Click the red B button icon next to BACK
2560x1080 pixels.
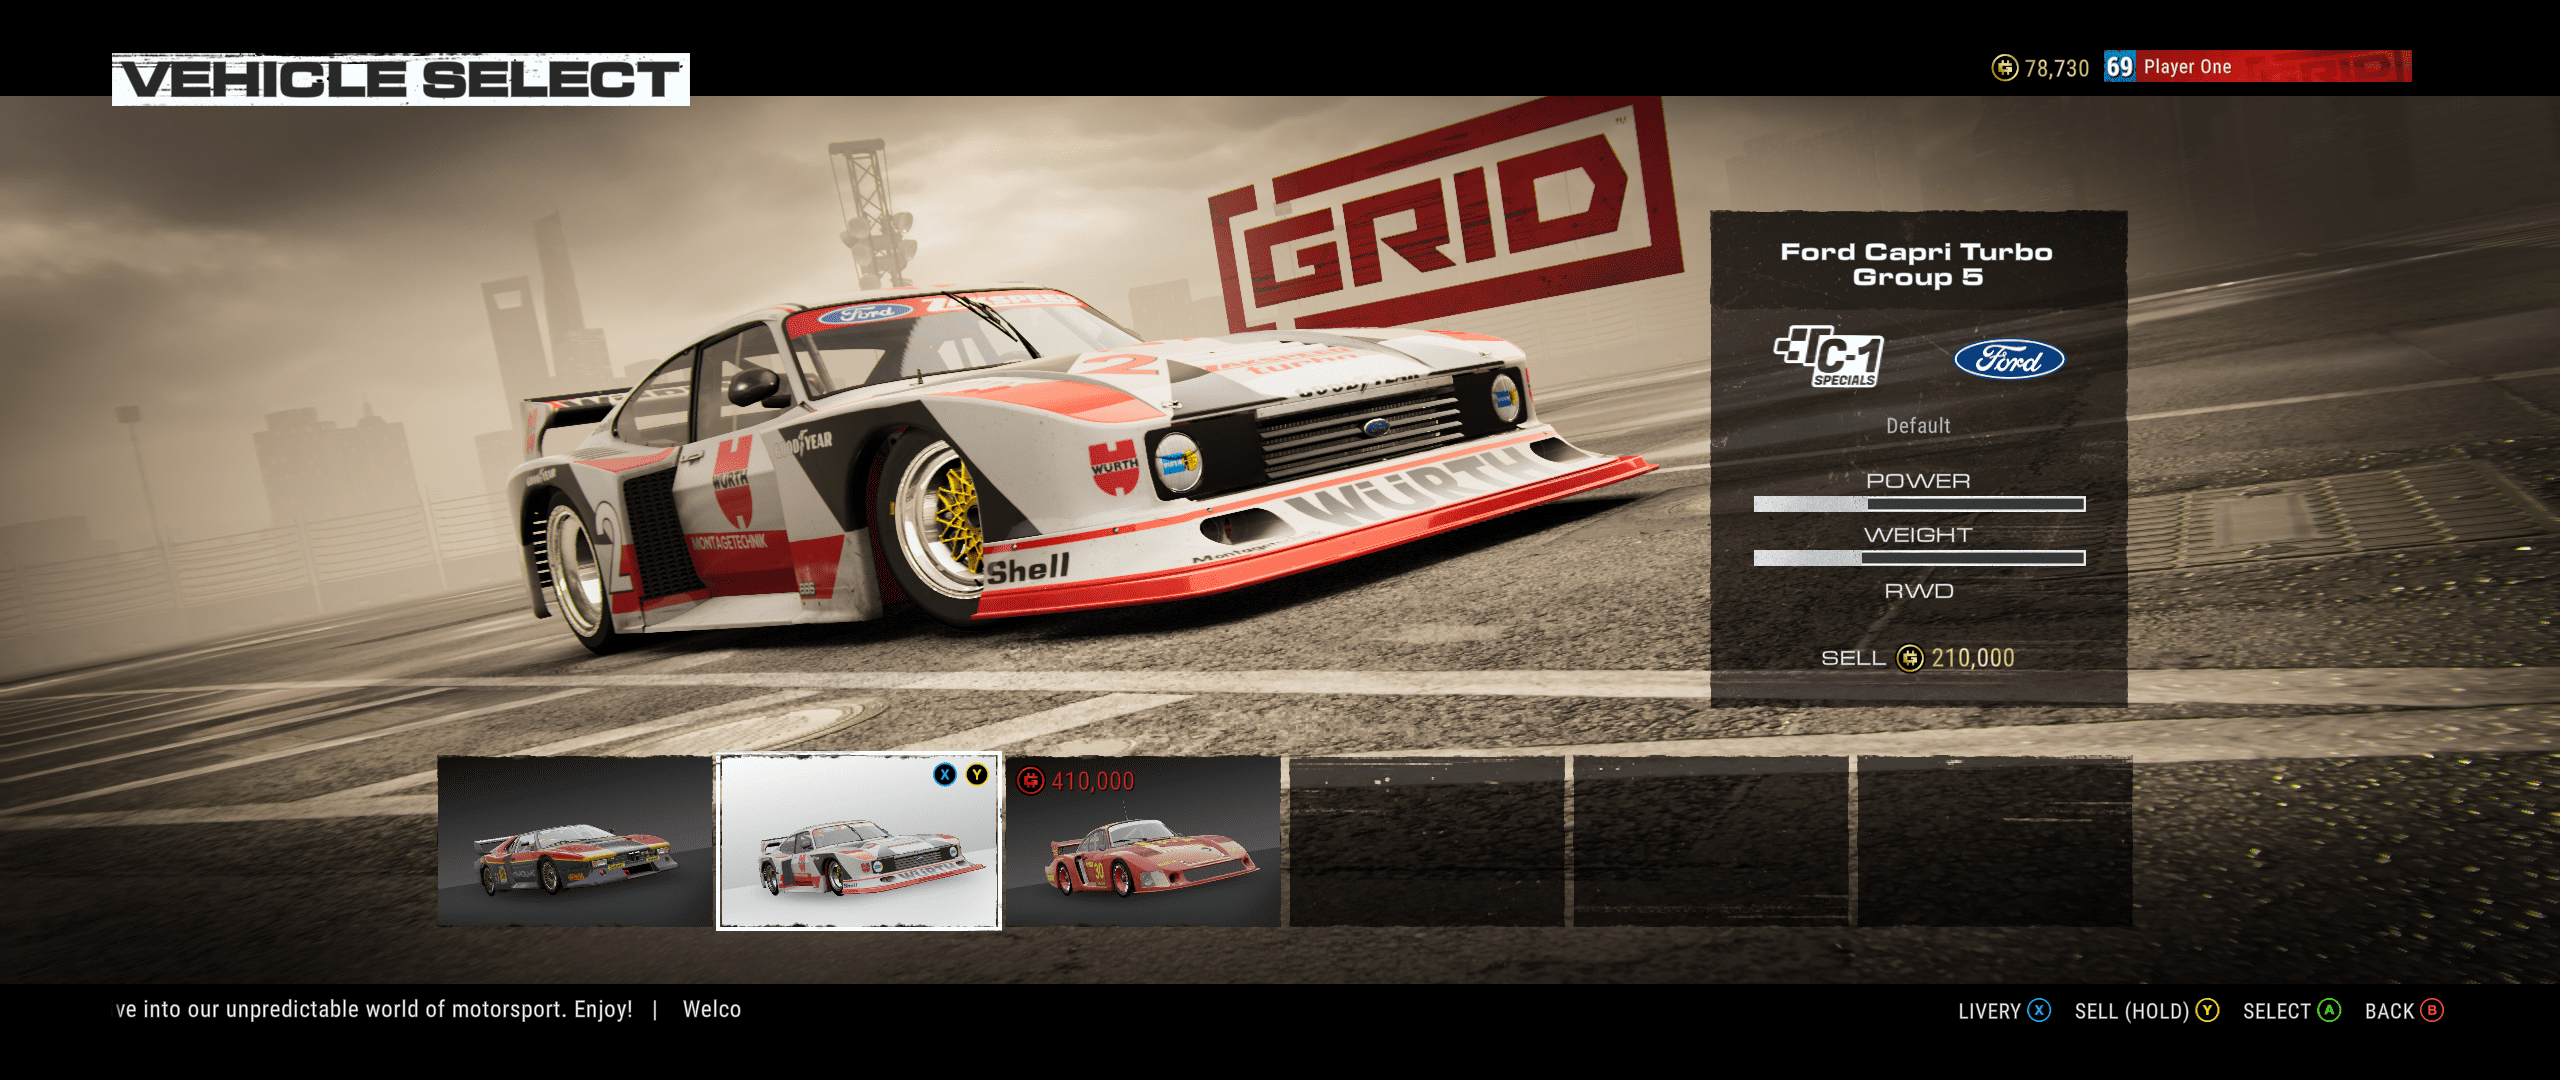click(2432, 1010)
